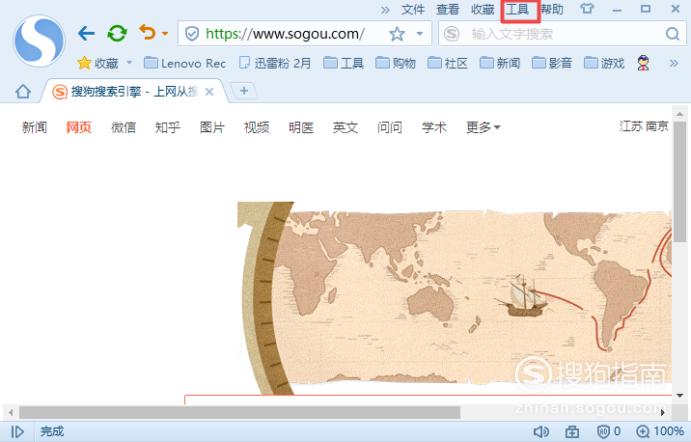Click the magnifier search button
This screenshot has width=691, height=442.
672,33
